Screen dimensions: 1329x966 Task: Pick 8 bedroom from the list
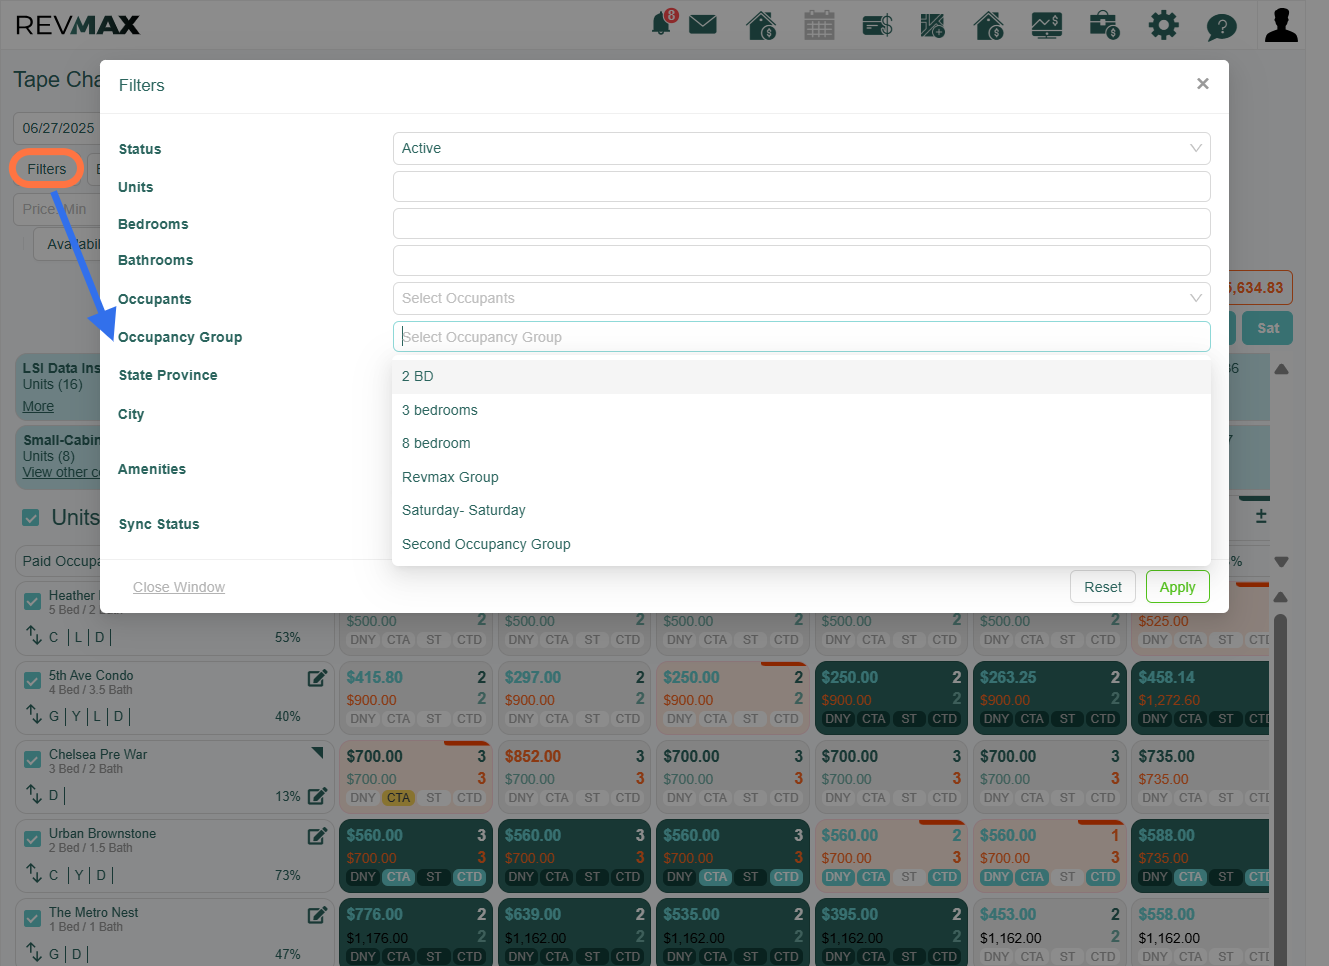(802, 443)
